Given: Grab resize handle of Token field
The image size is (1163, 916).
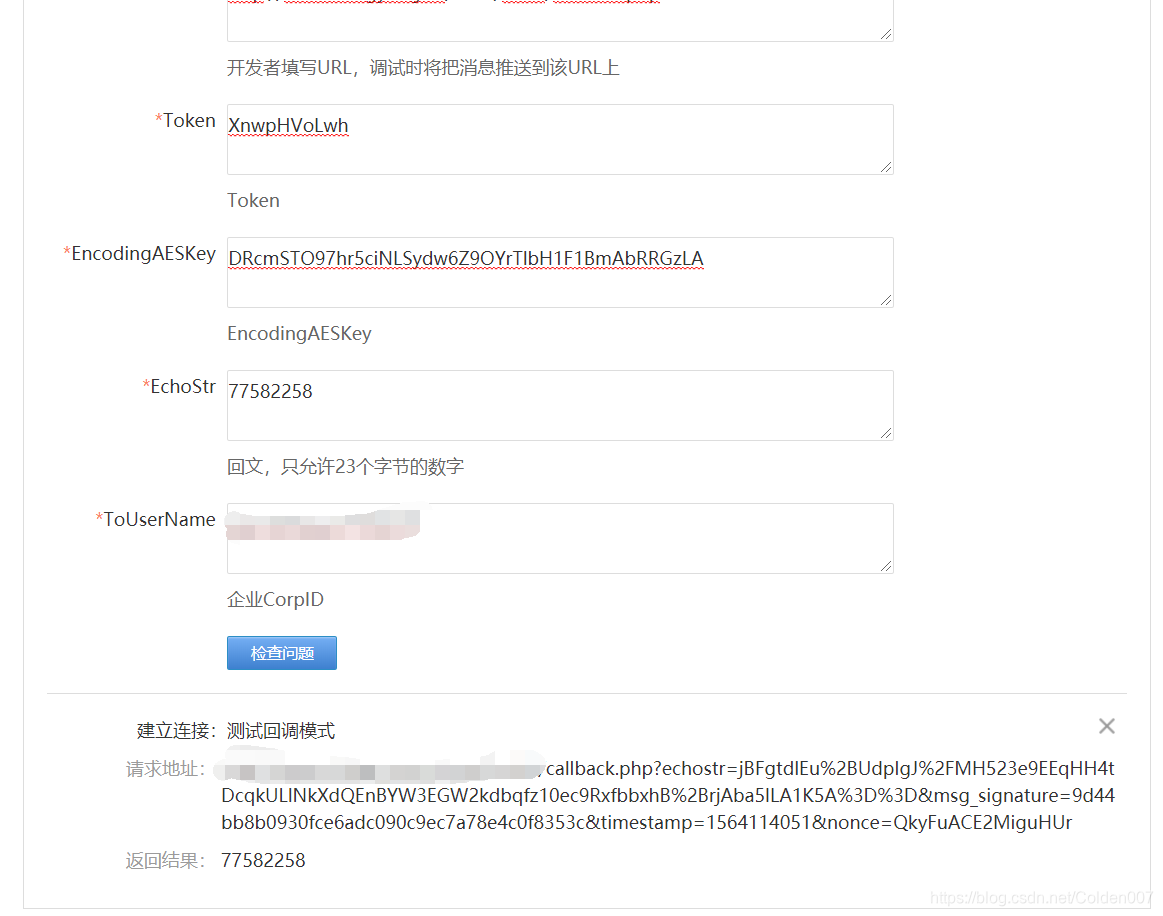Looking at the screenshot, I should 886,167.
